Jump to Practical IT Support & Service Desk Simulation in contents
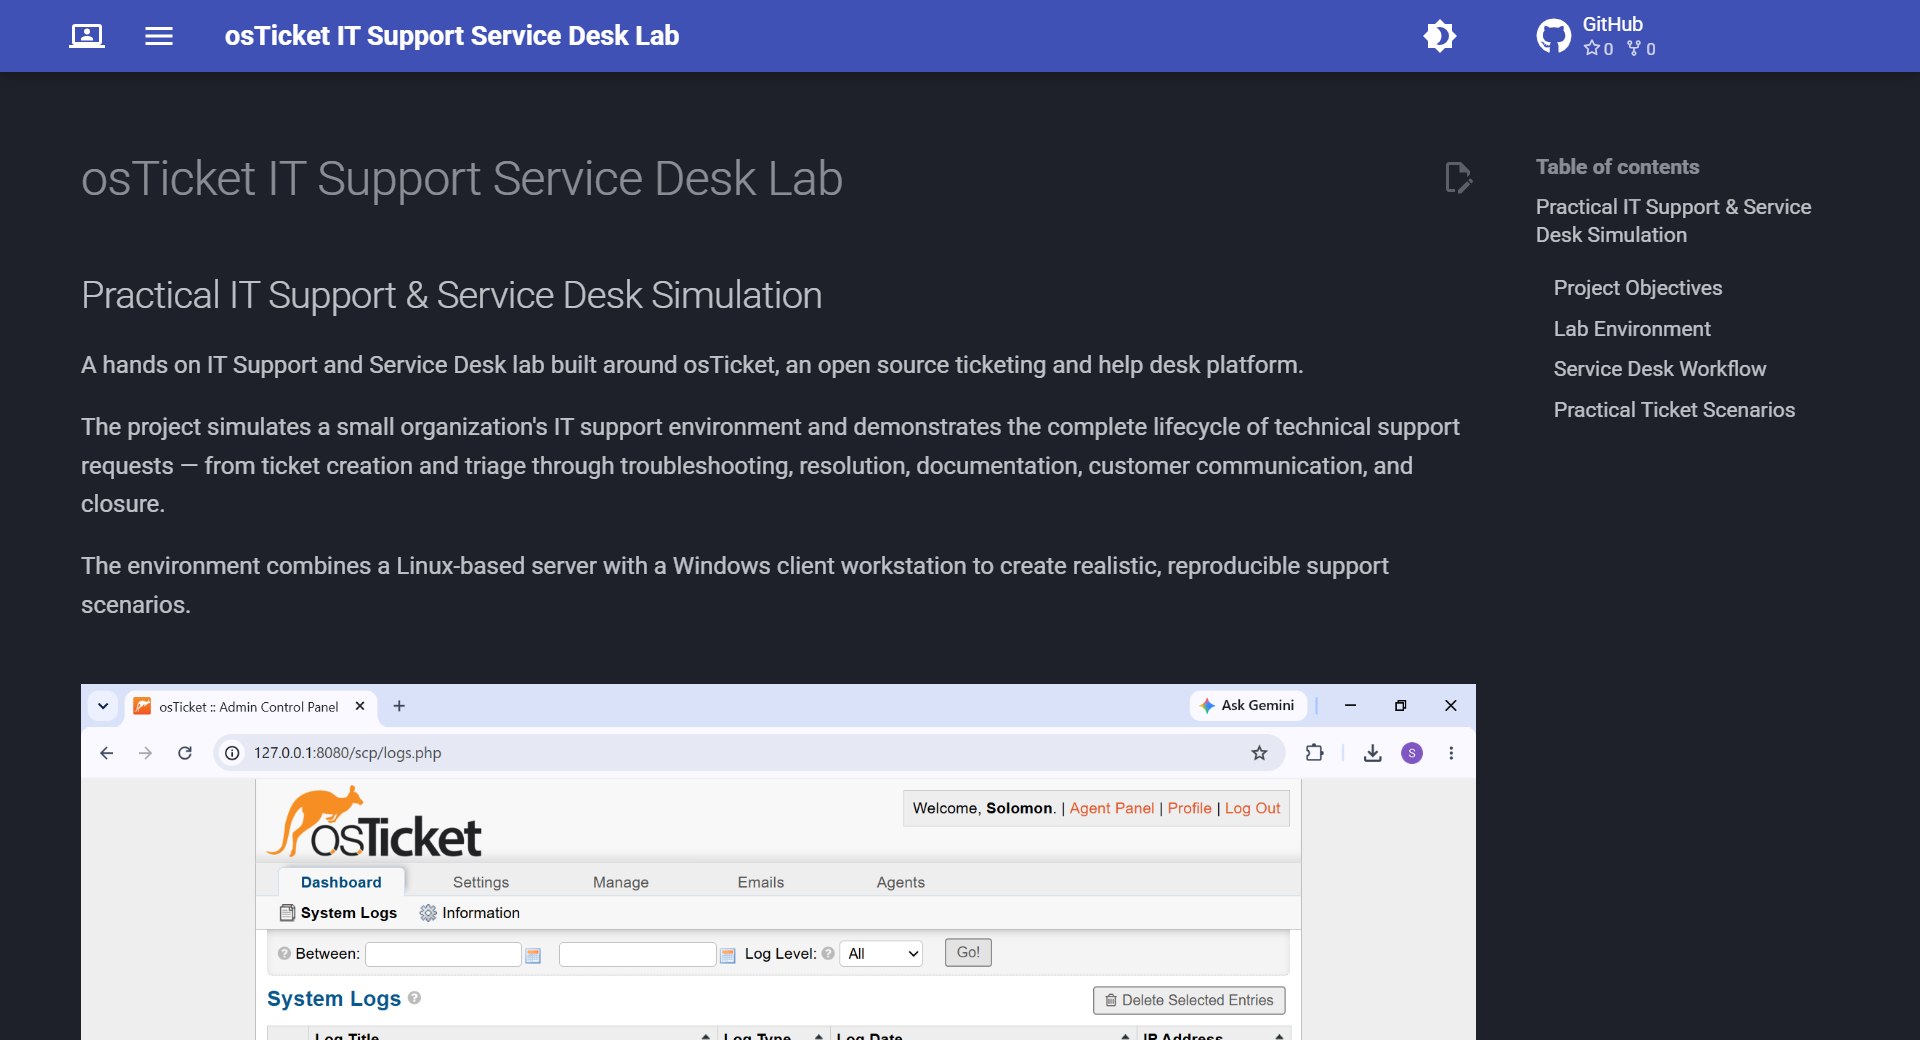Screen dimensions: 1920x1040 pos(1673,221)
